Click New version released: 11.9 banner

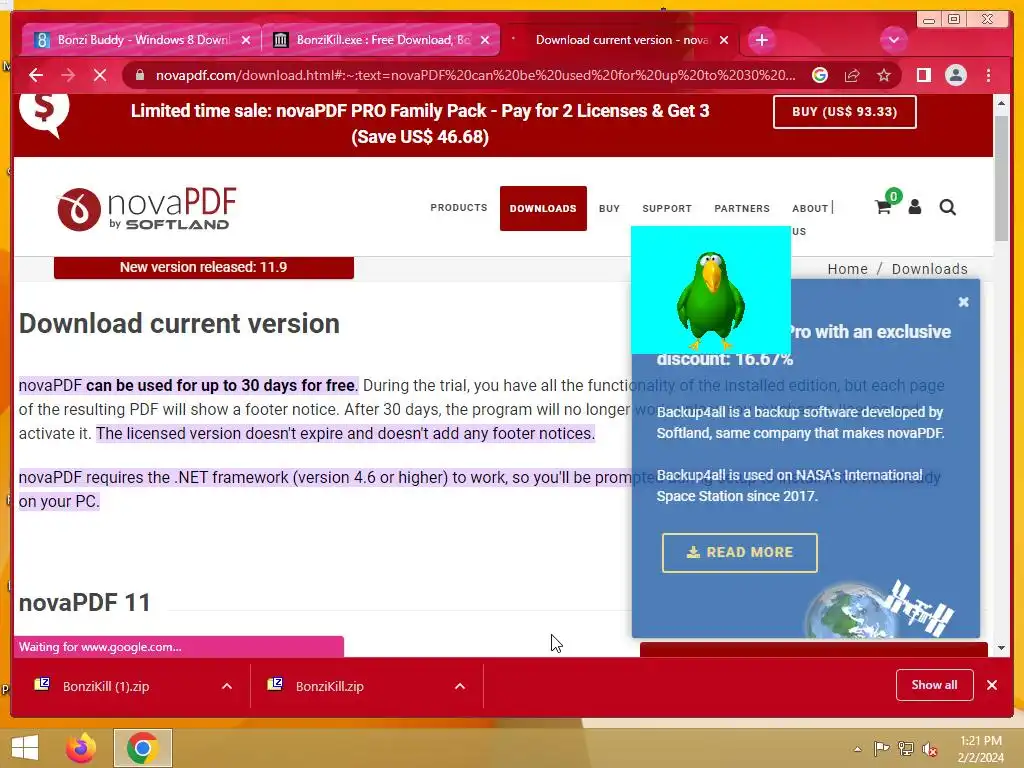click(x=204, y=267)
